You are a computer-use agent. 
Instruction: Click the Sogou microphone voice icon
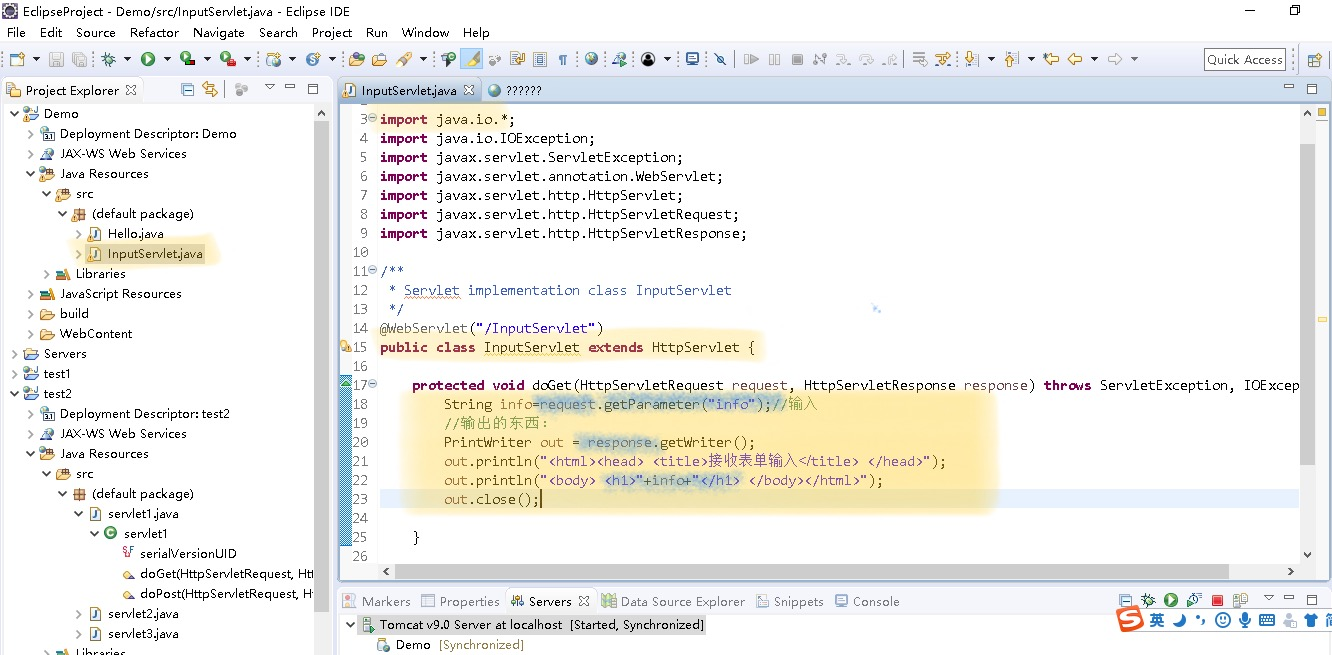pos(1245,620)
